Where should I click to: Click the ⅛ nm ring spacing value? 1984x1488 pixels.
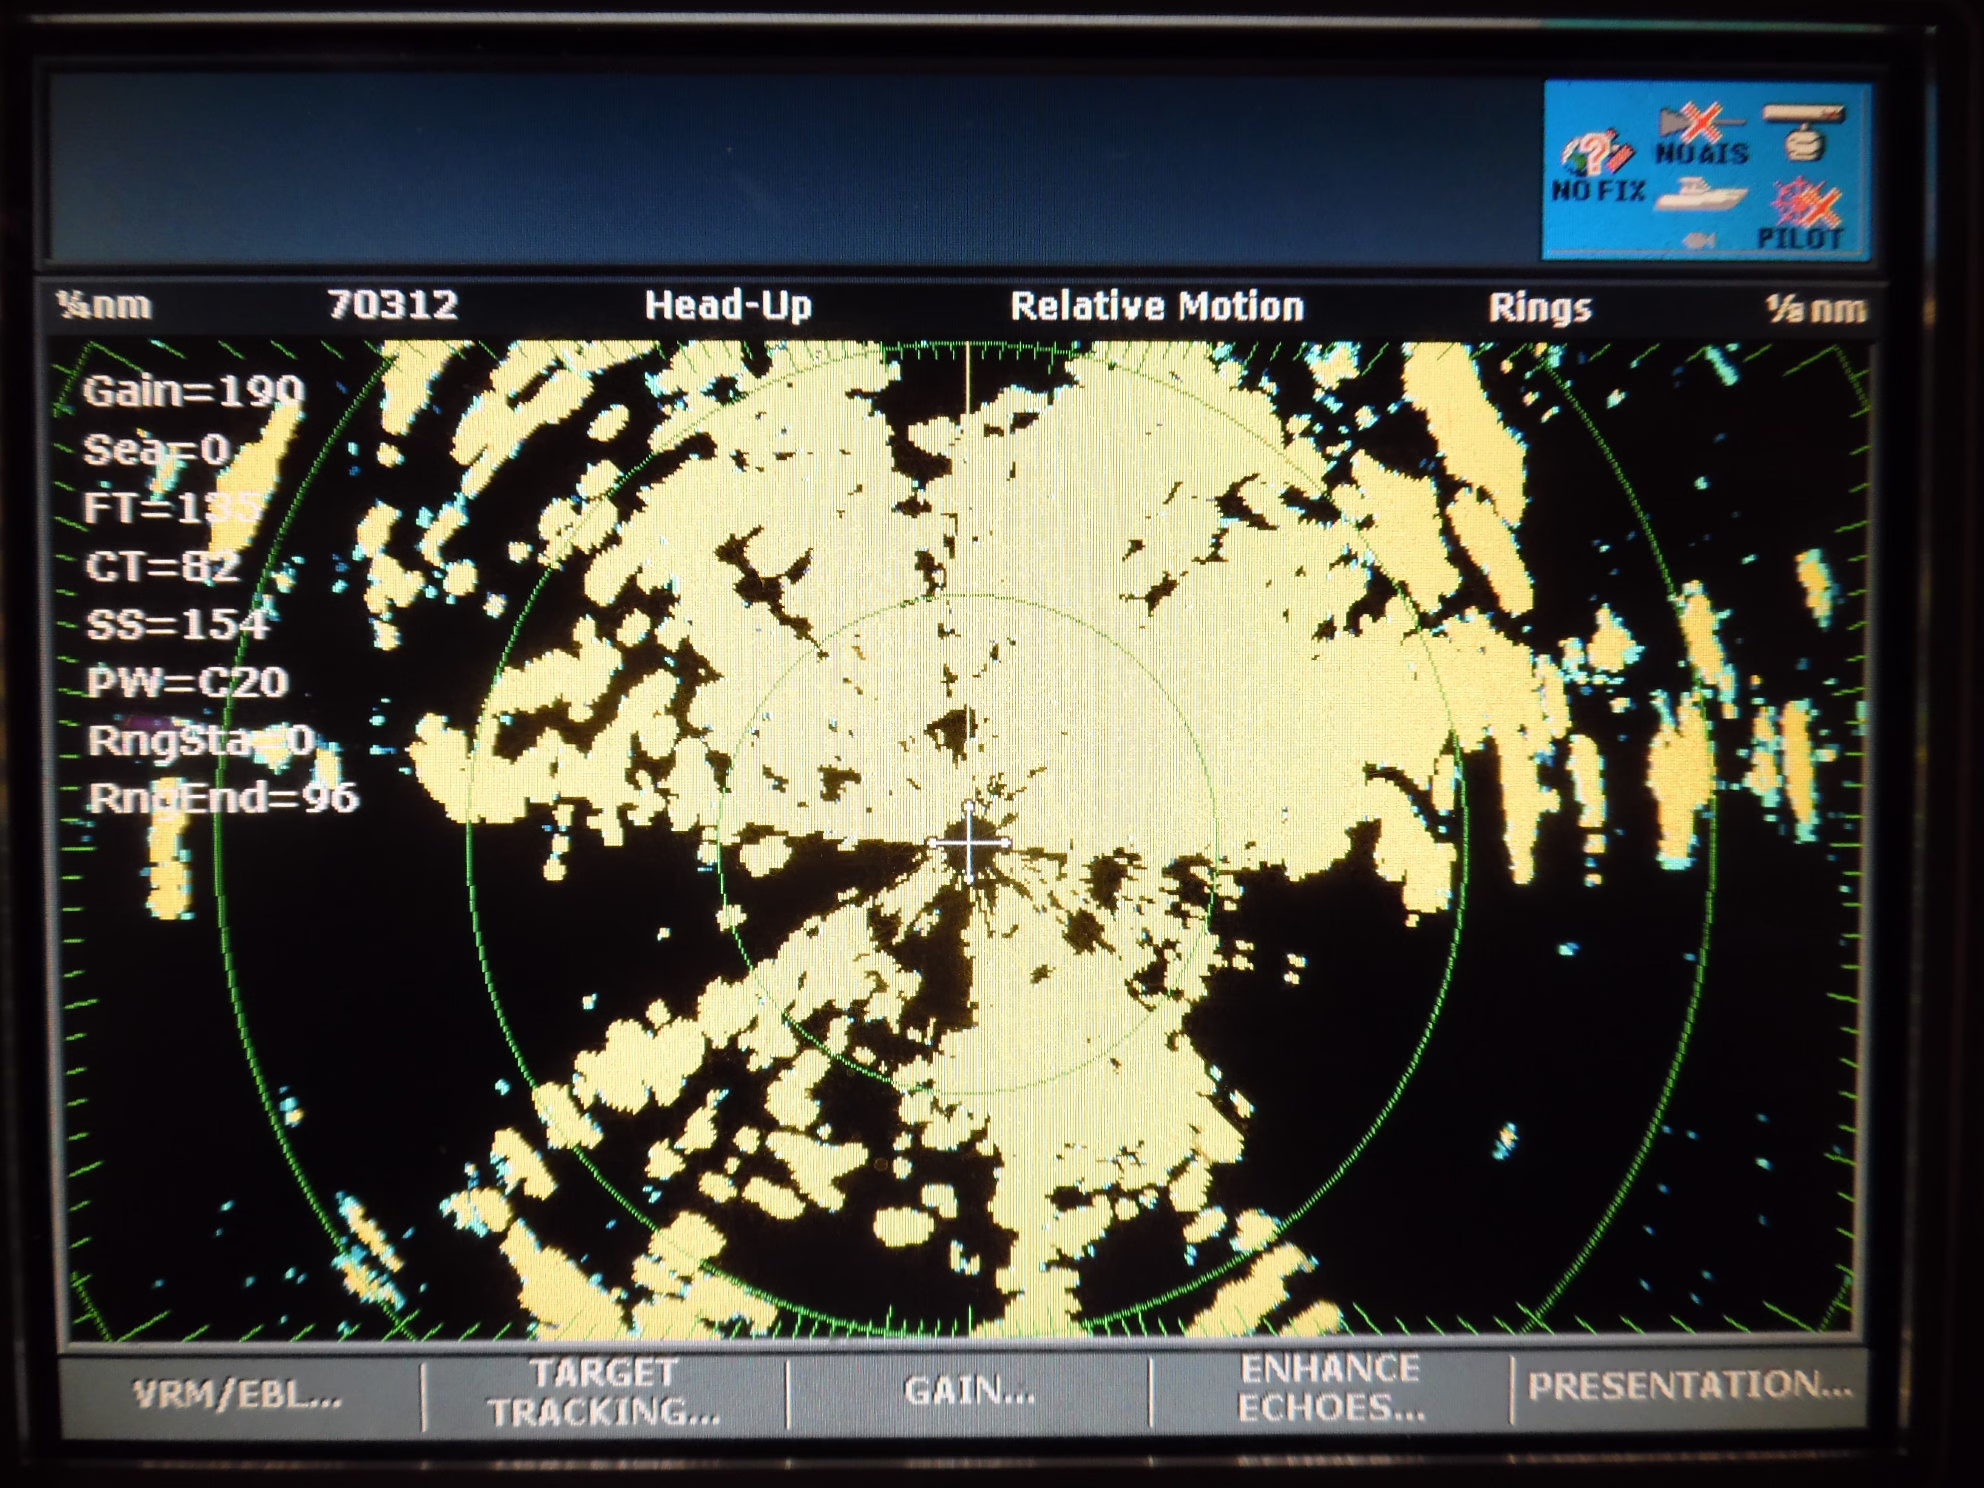click(1816, 309)
